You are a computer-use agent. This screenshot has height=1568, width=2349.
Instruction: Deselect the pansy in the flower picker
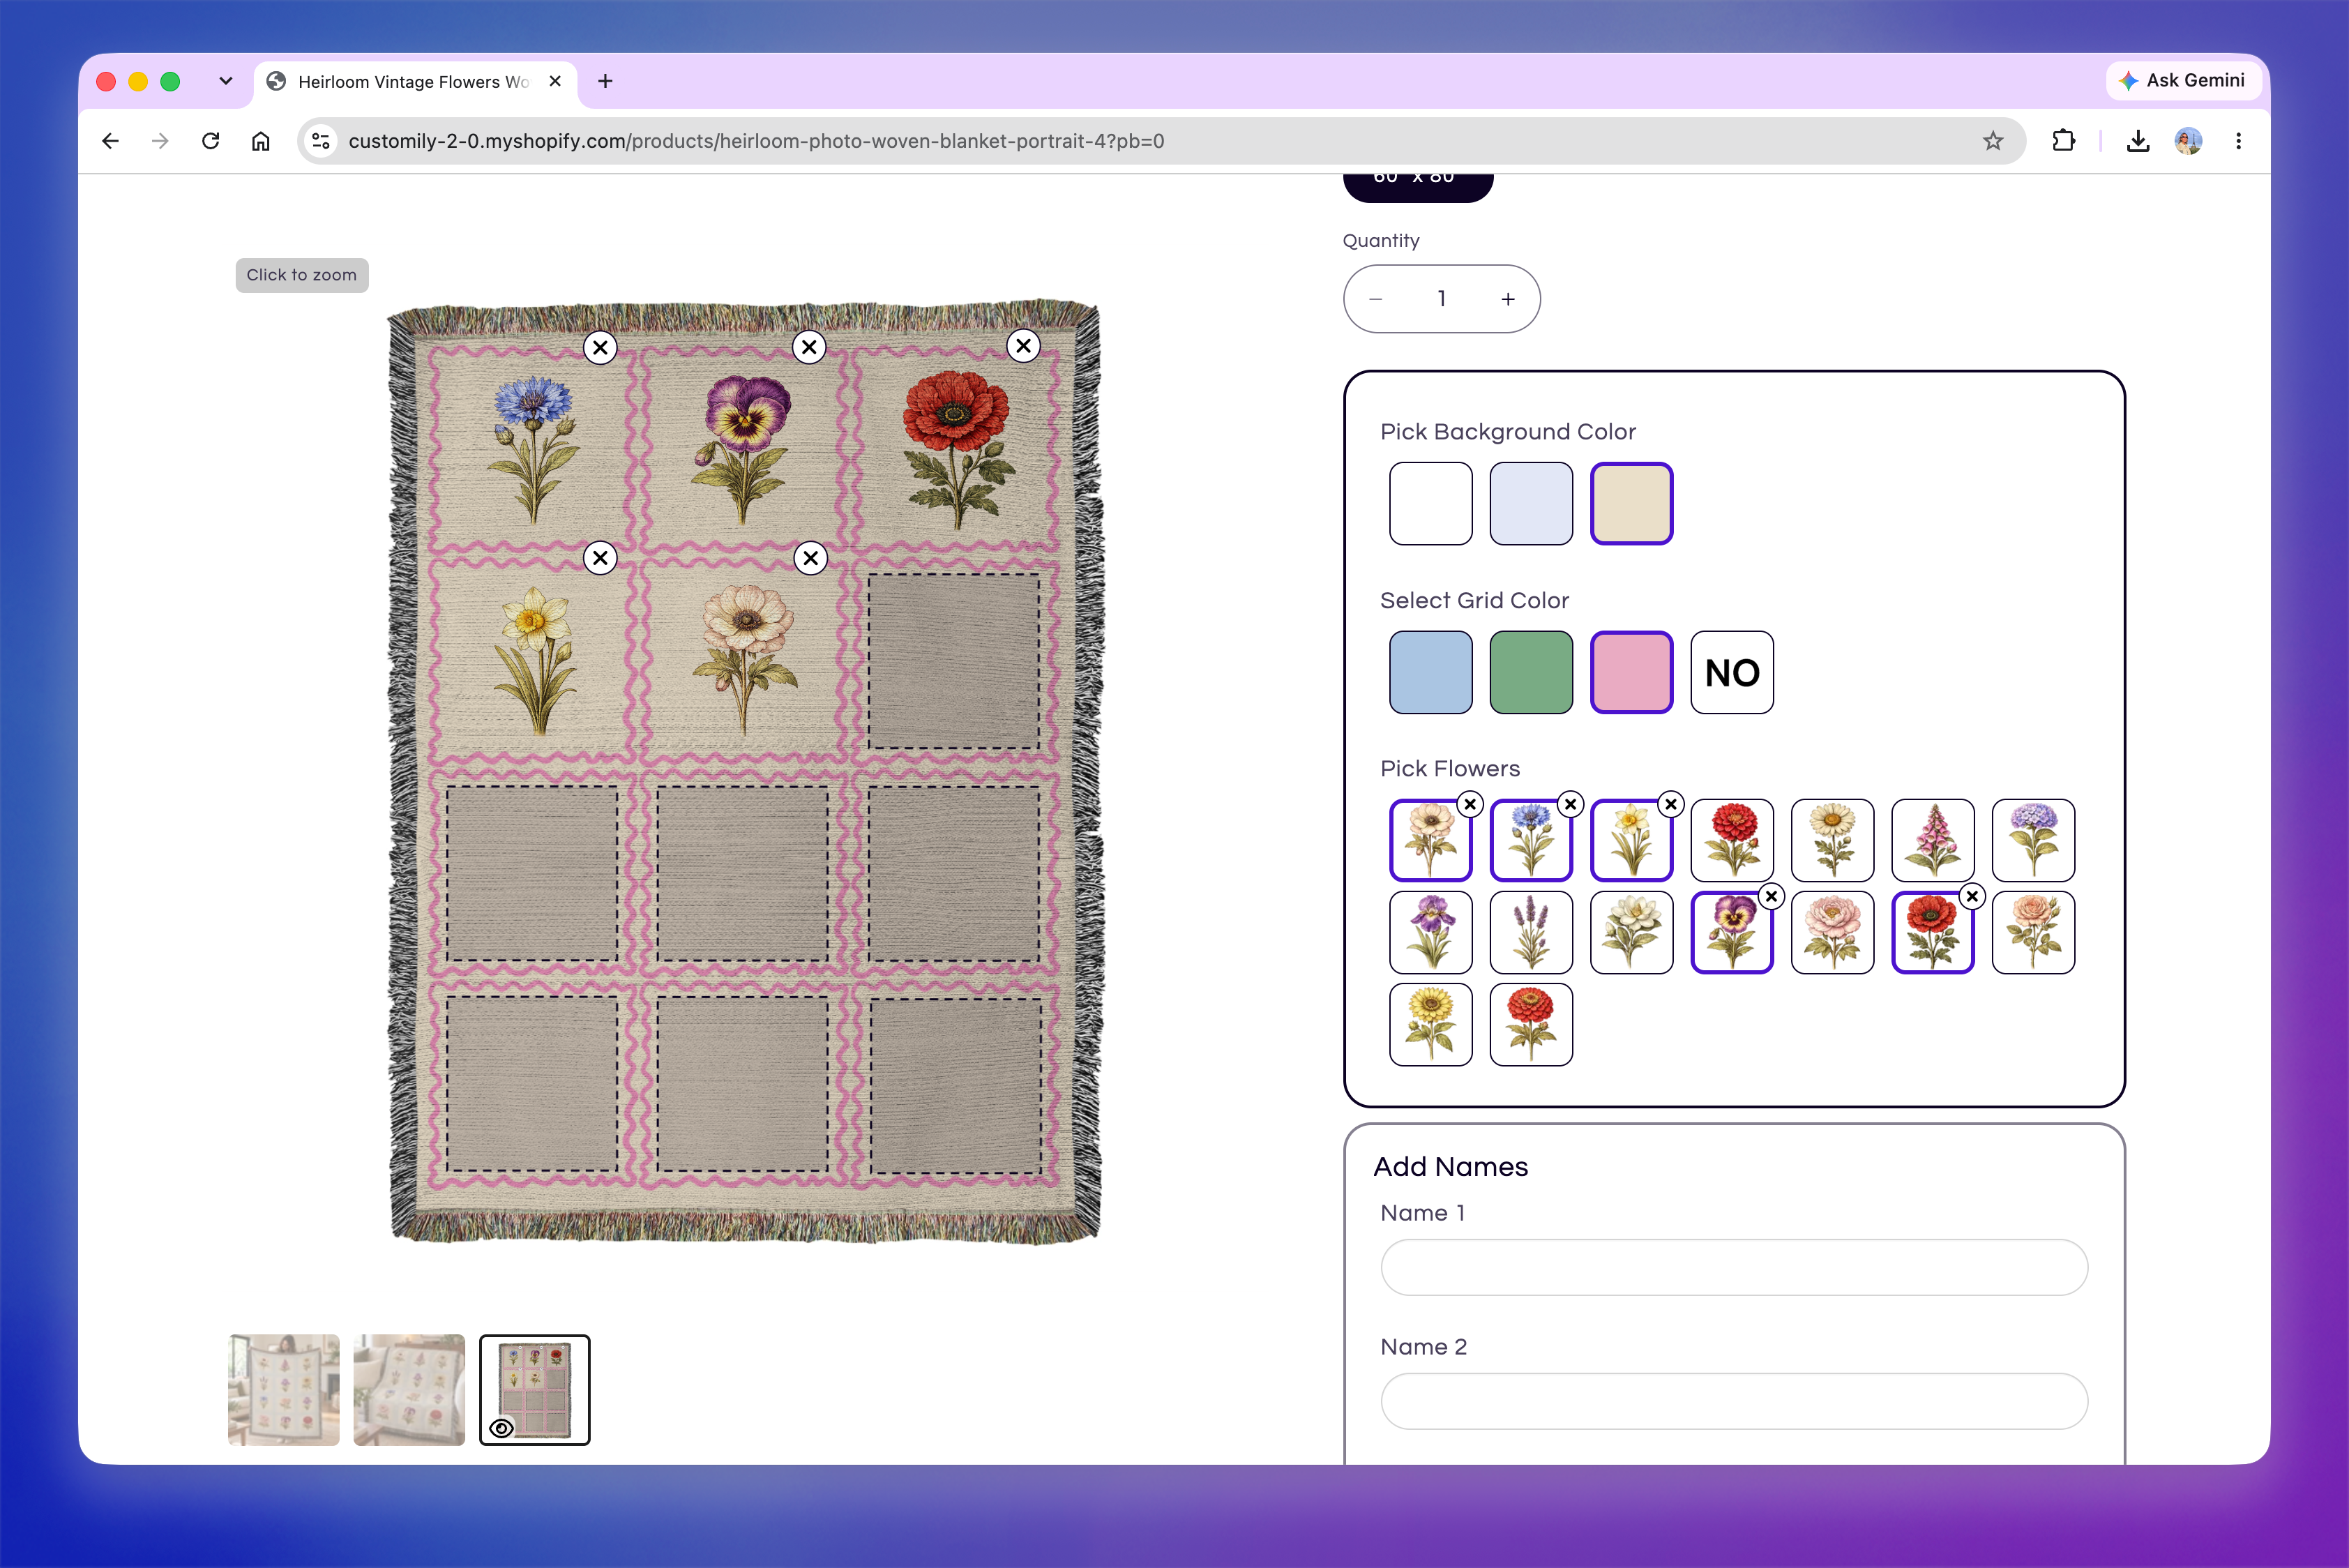pyautogui.click(x=1772, y=896)
